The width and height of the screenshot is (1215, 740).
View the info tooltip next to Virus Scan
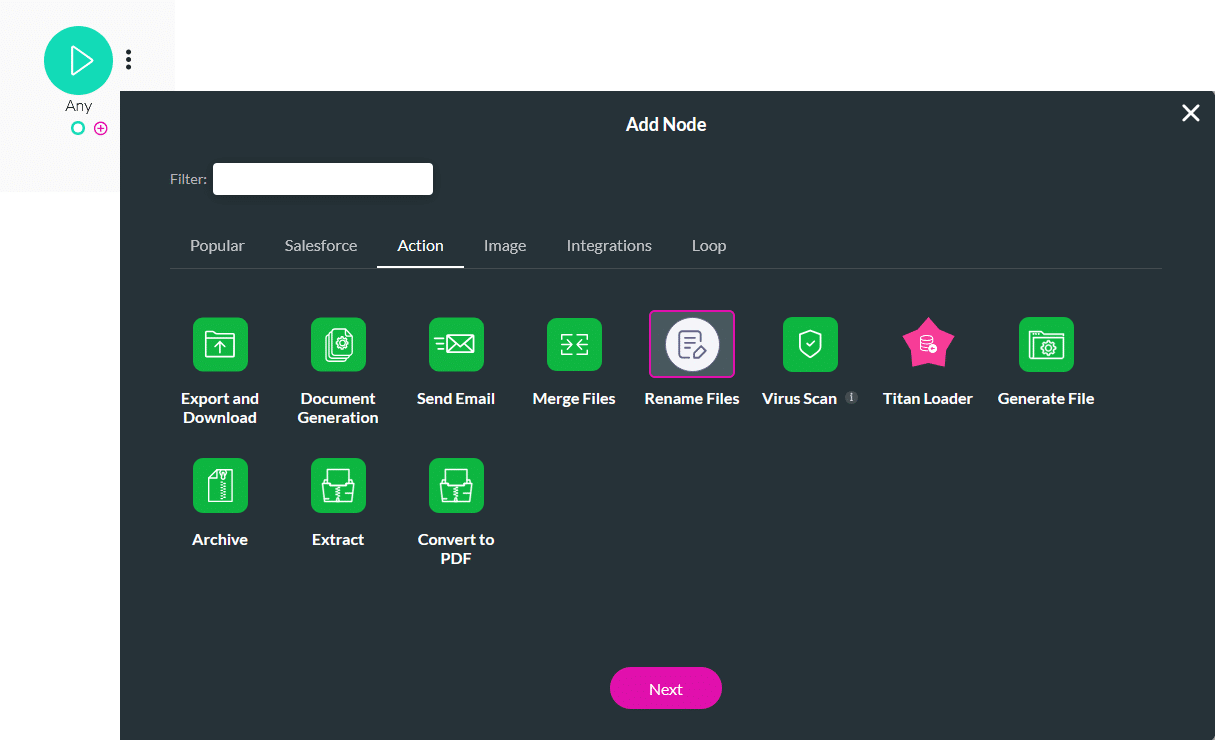(x=851, y=397)
